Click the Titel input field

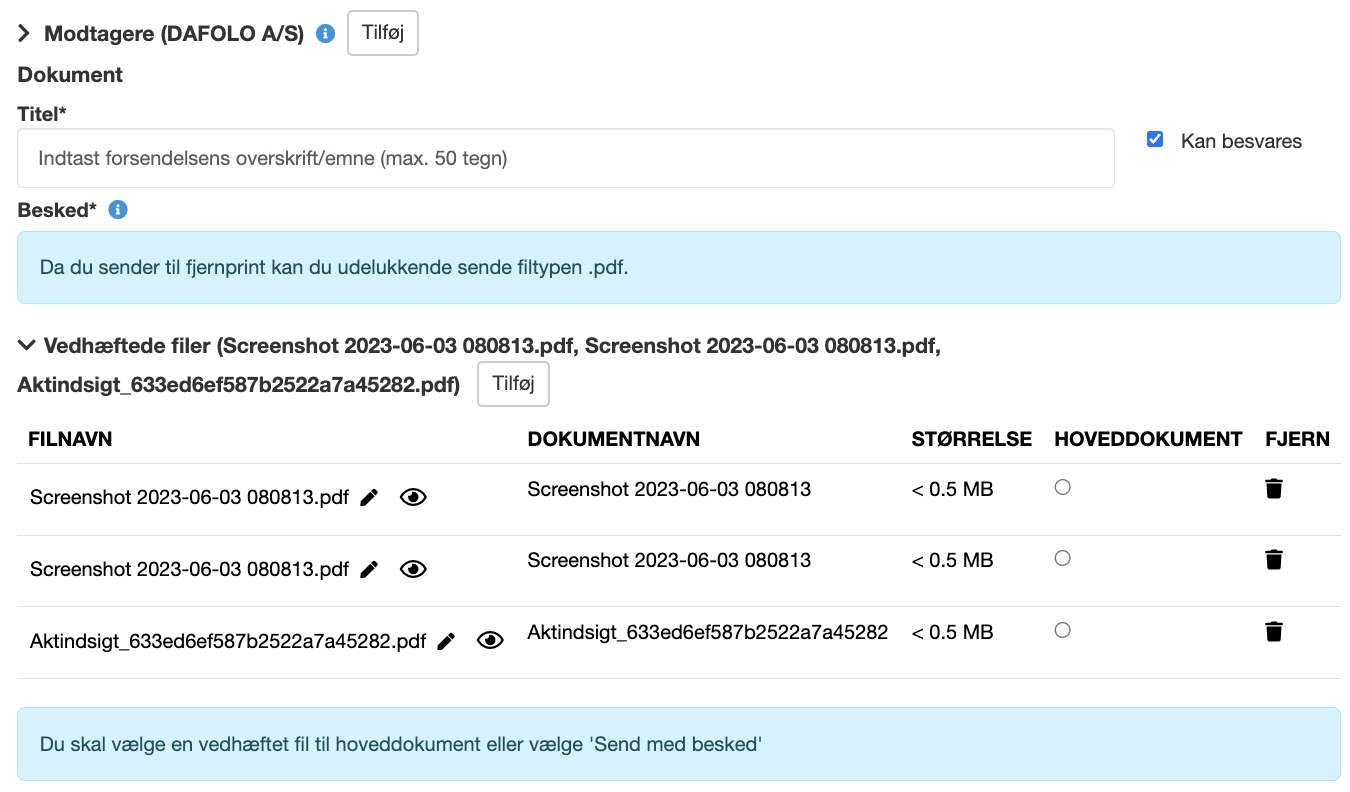[x=565, y=158]
